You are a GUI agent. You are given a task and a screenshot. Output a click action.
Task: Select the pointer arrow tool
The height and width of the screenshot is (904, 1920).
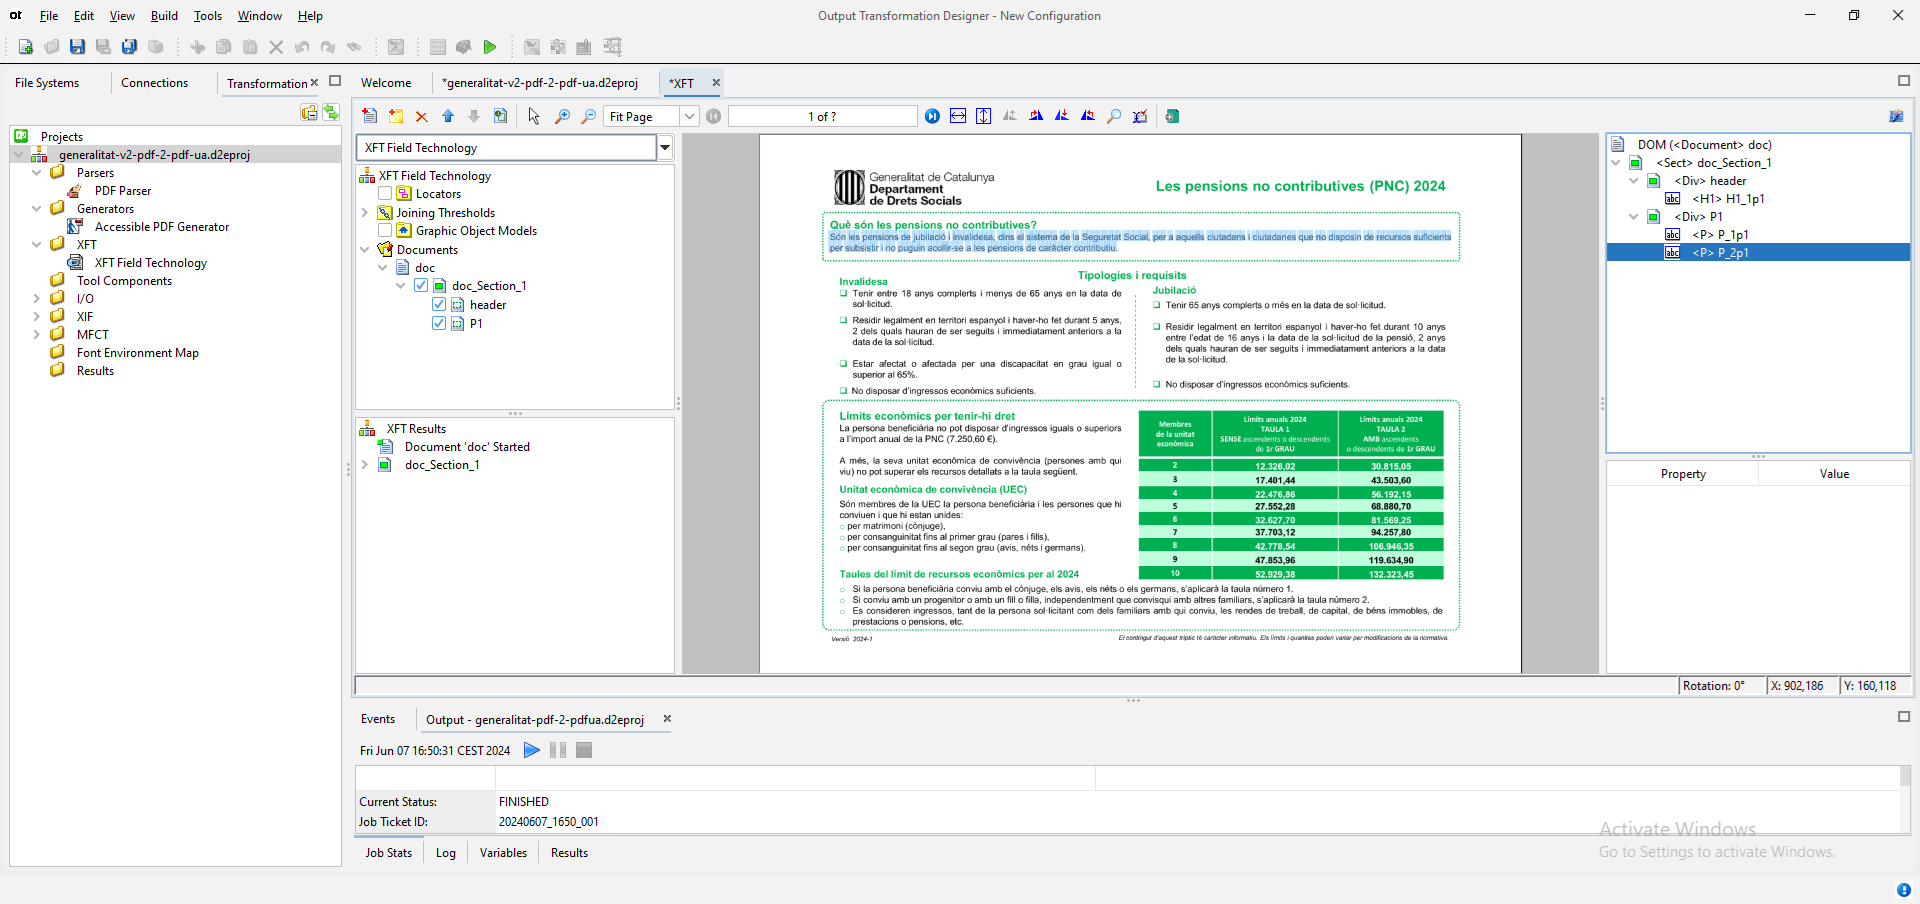pyautogui.click(x=534, y=117)
